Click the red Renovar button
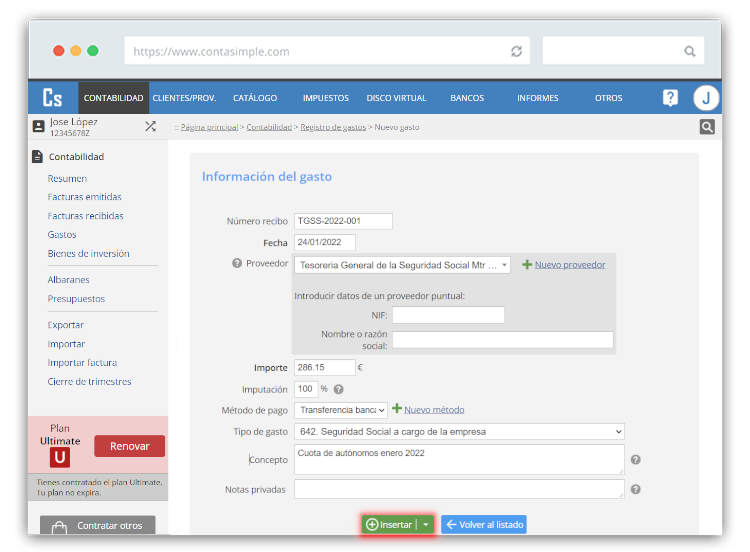Image resolution: width=750 pixels, height=552 pixels. pos(130,446)
